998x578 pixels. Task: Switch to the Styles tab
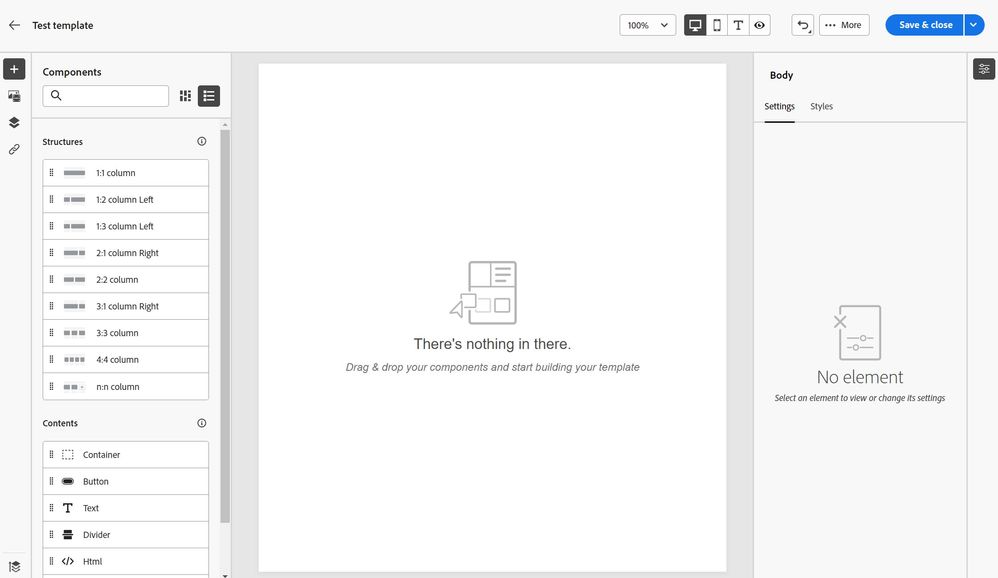[x=821, y=106]
